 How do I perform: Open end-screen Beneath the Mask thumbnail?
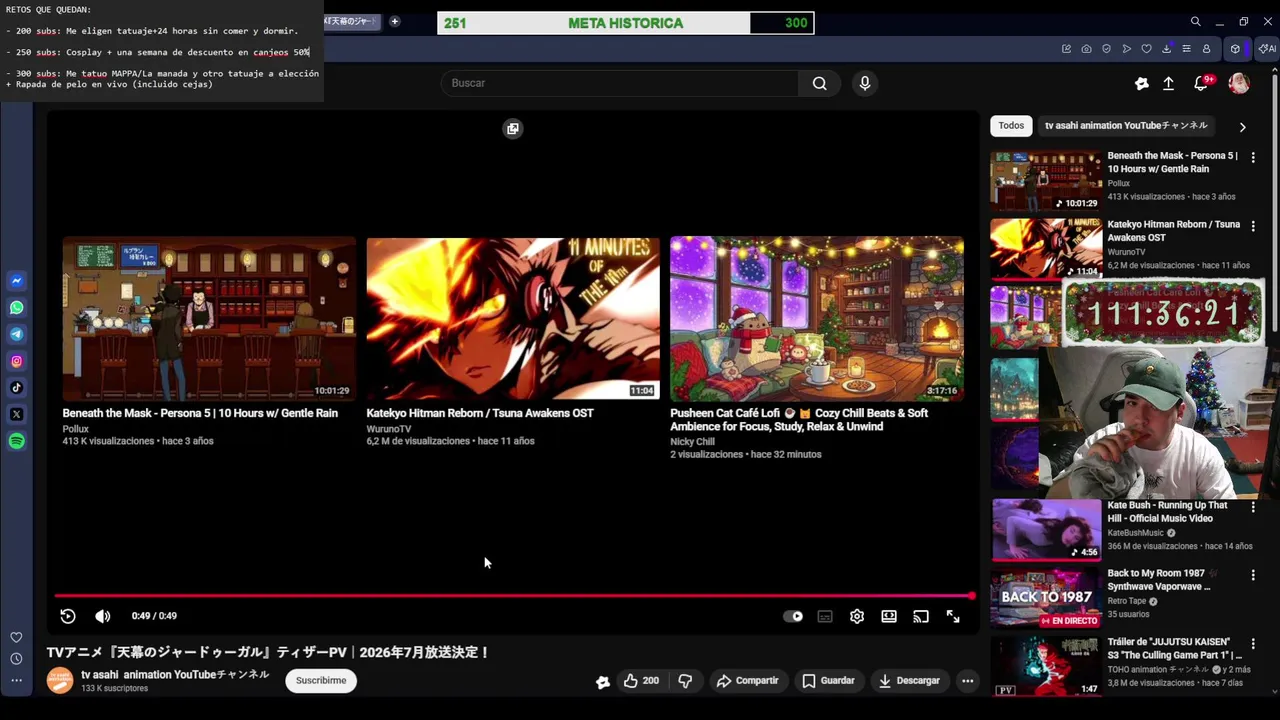point(209,319)
